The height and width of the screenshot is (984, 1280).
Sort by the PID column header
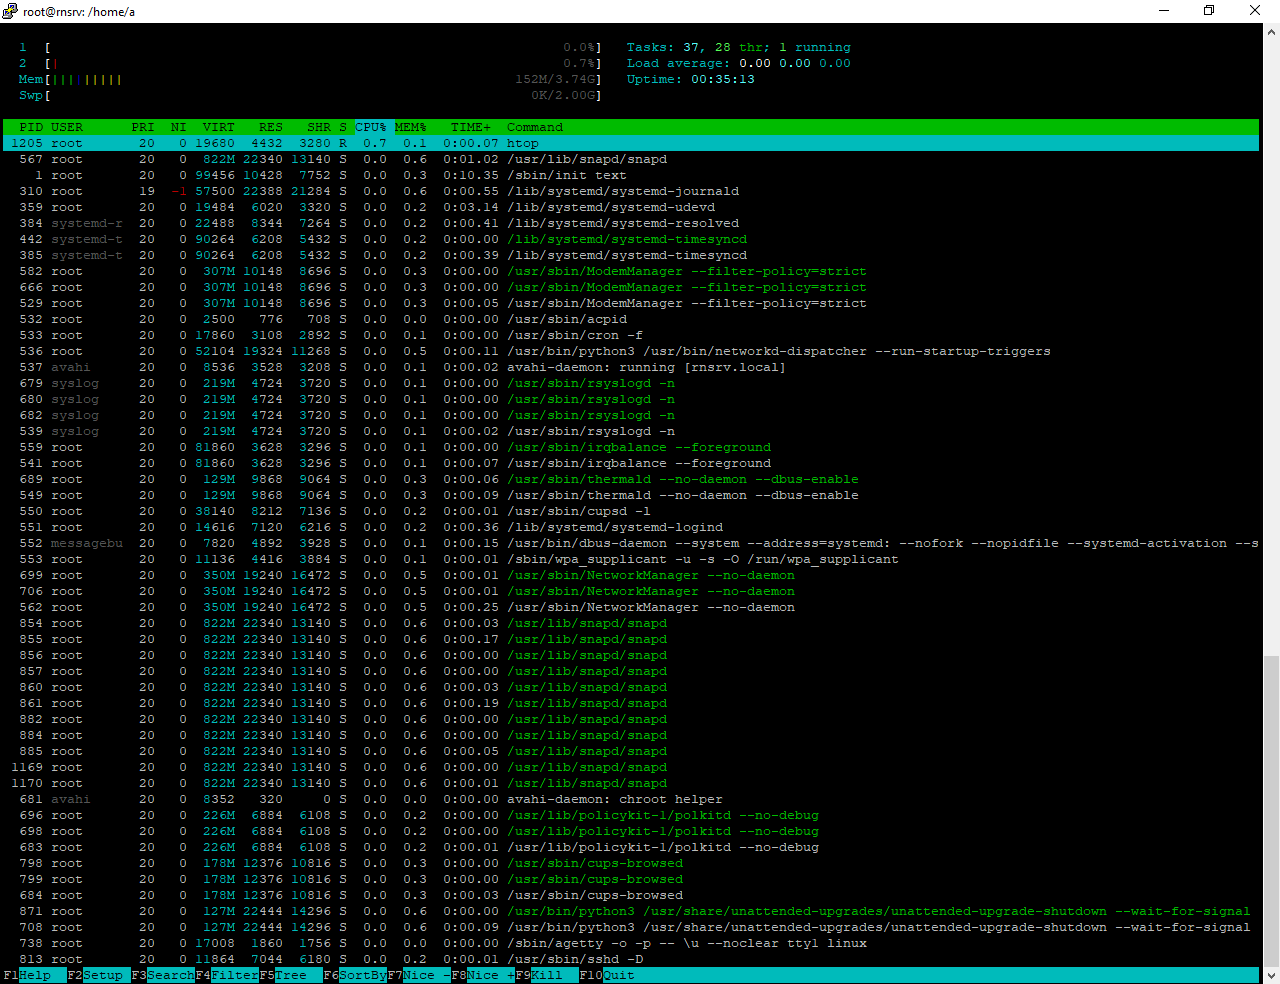[31, 127]
